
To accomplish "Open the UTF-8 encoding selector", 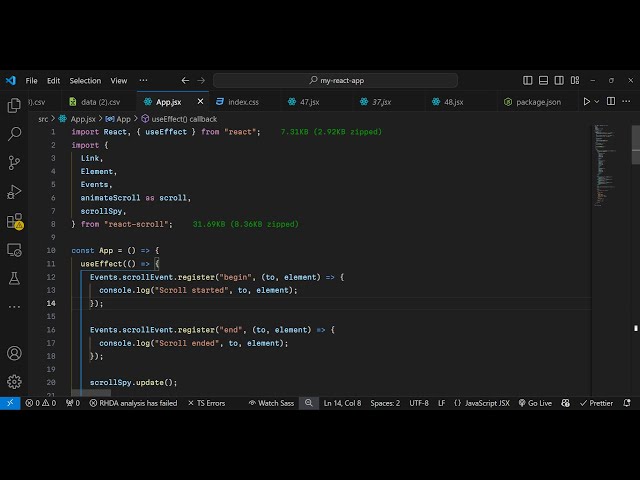I will point(418,403).
